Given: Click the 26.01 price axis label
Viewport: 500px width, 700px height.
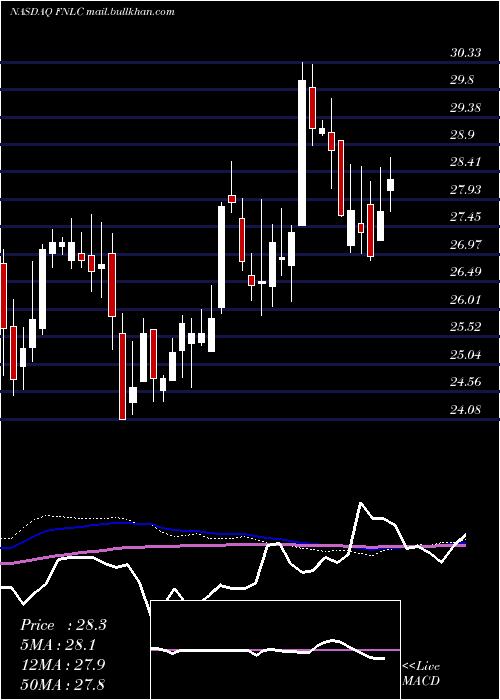Looking at the screenshot, I should [x=466, y=300].
